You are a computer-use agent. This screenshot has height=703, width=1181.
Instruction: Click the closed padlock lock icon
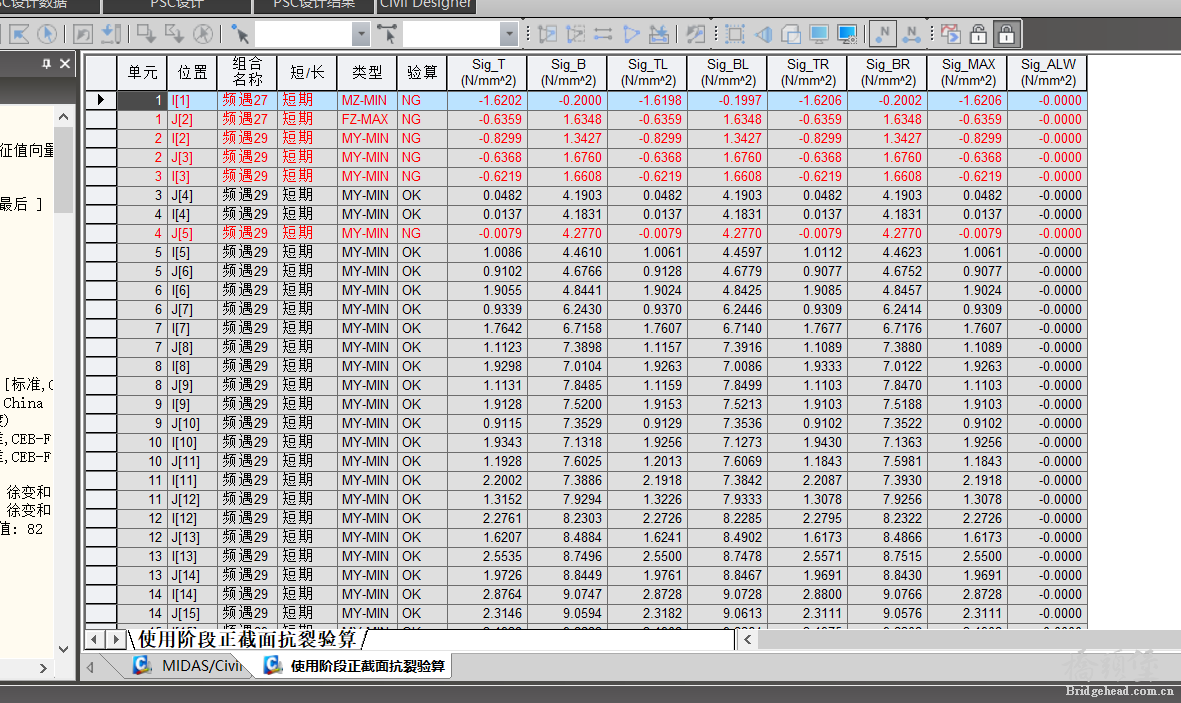pos(1006,34)
